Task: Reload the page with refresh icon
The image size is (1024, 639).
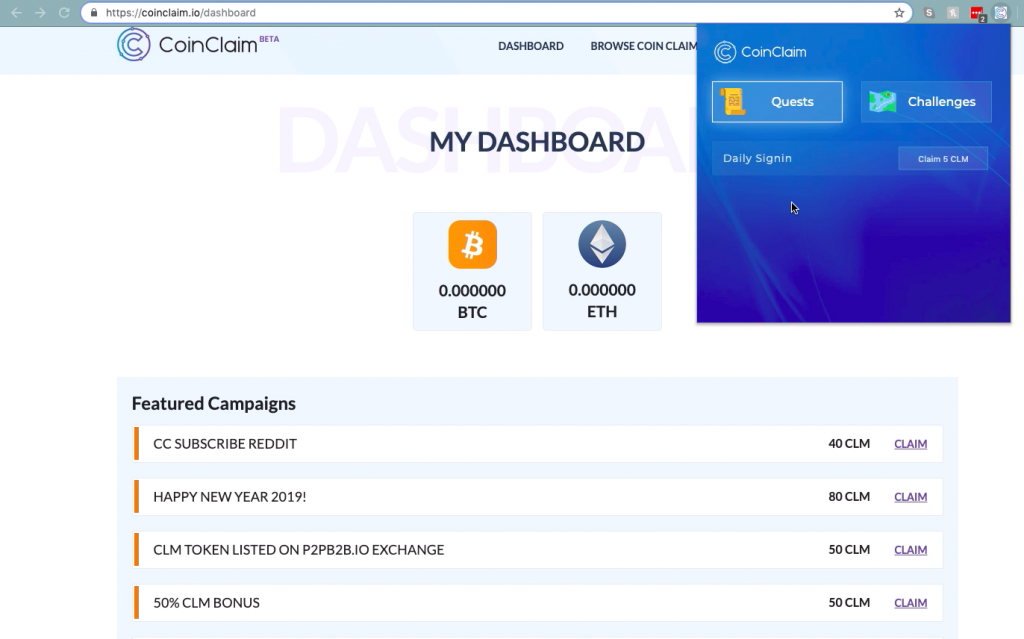Action: click(x=64, y=12)
